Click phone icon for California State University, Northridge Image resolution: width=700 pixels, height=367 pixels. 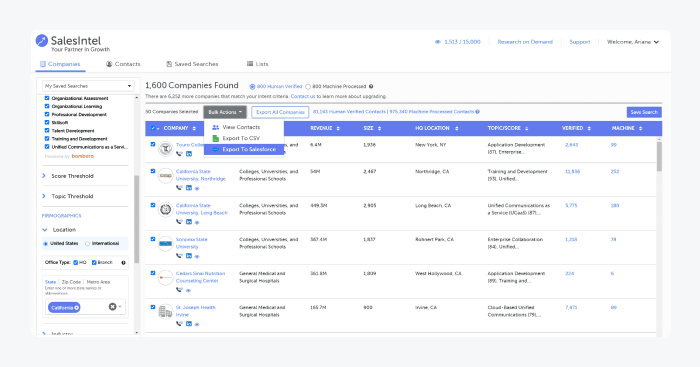tap(179, 188)
